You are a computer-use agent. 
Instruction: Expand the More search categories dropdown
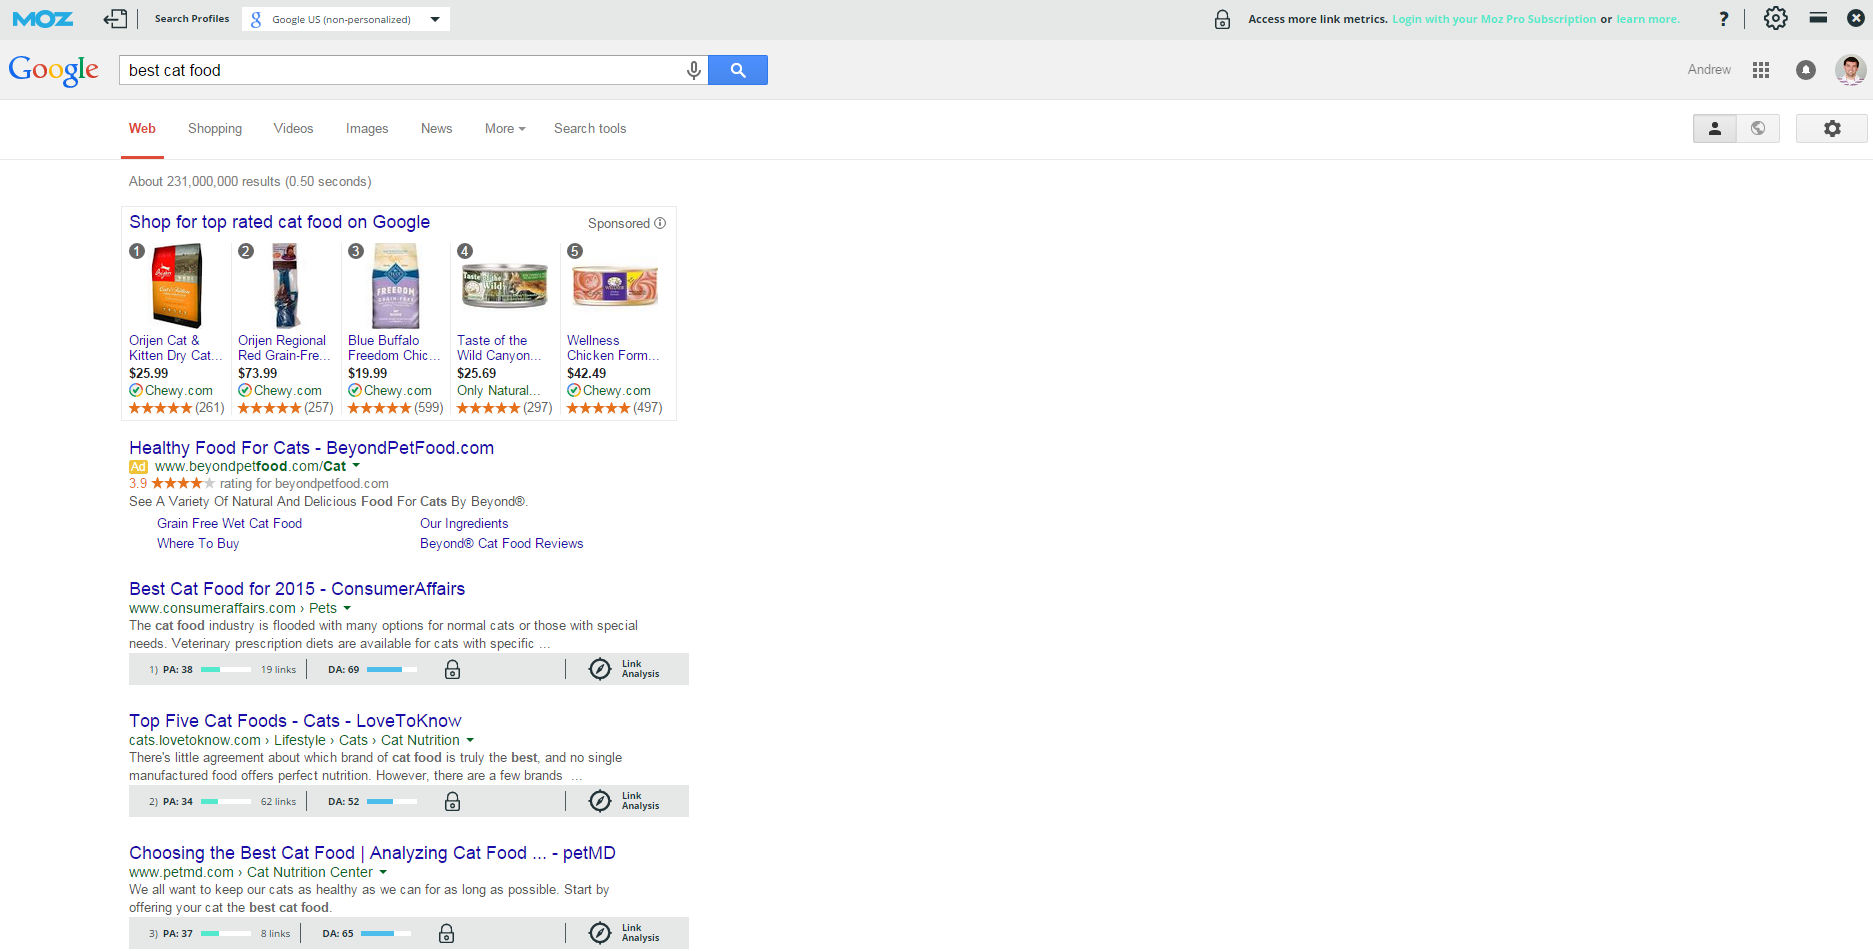tap(505, 129)
